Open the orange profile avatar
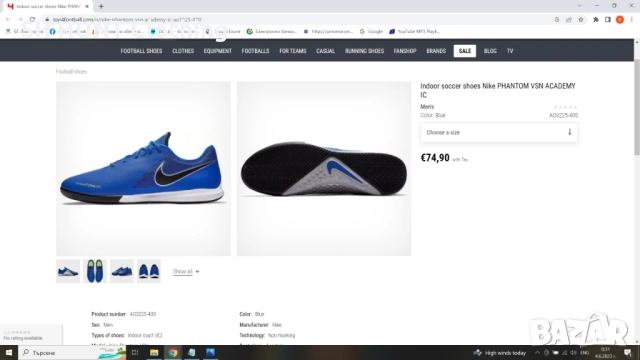The height and width of the screenshot is (360, 640). pos(620,19)
